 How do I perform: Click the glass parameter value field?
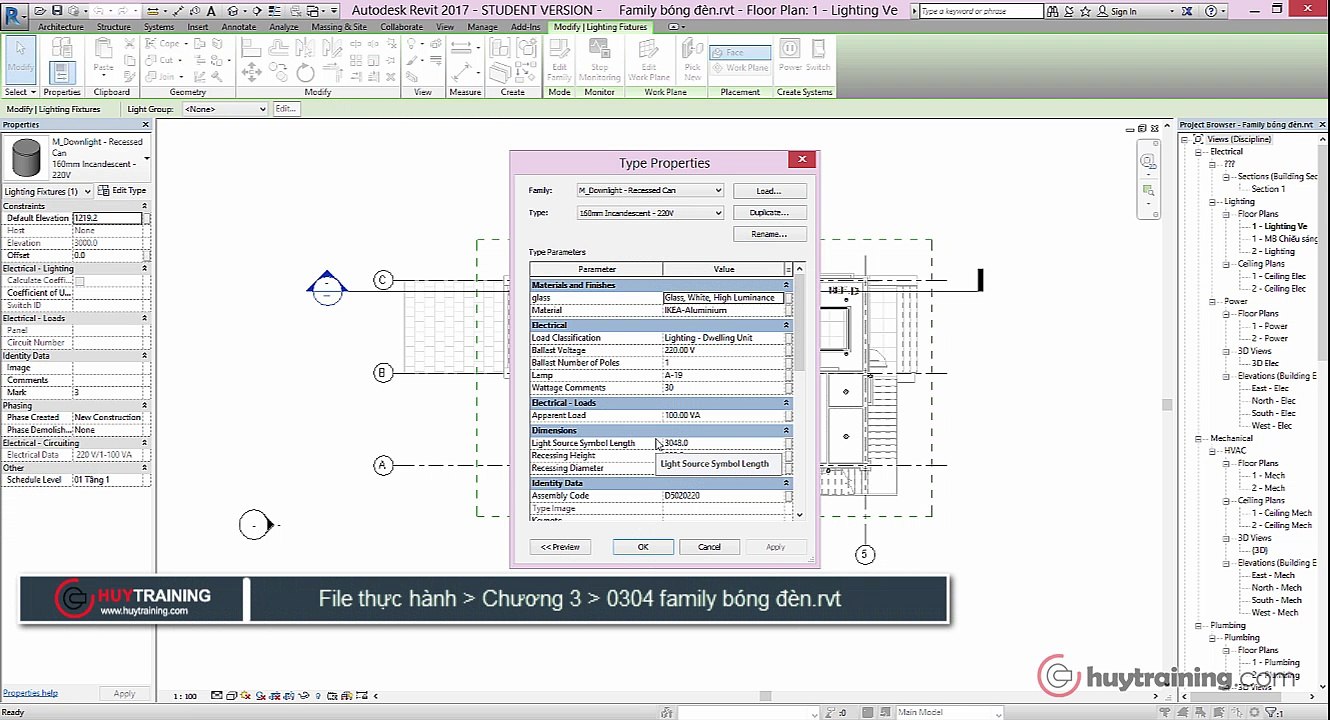coord(722,298)
